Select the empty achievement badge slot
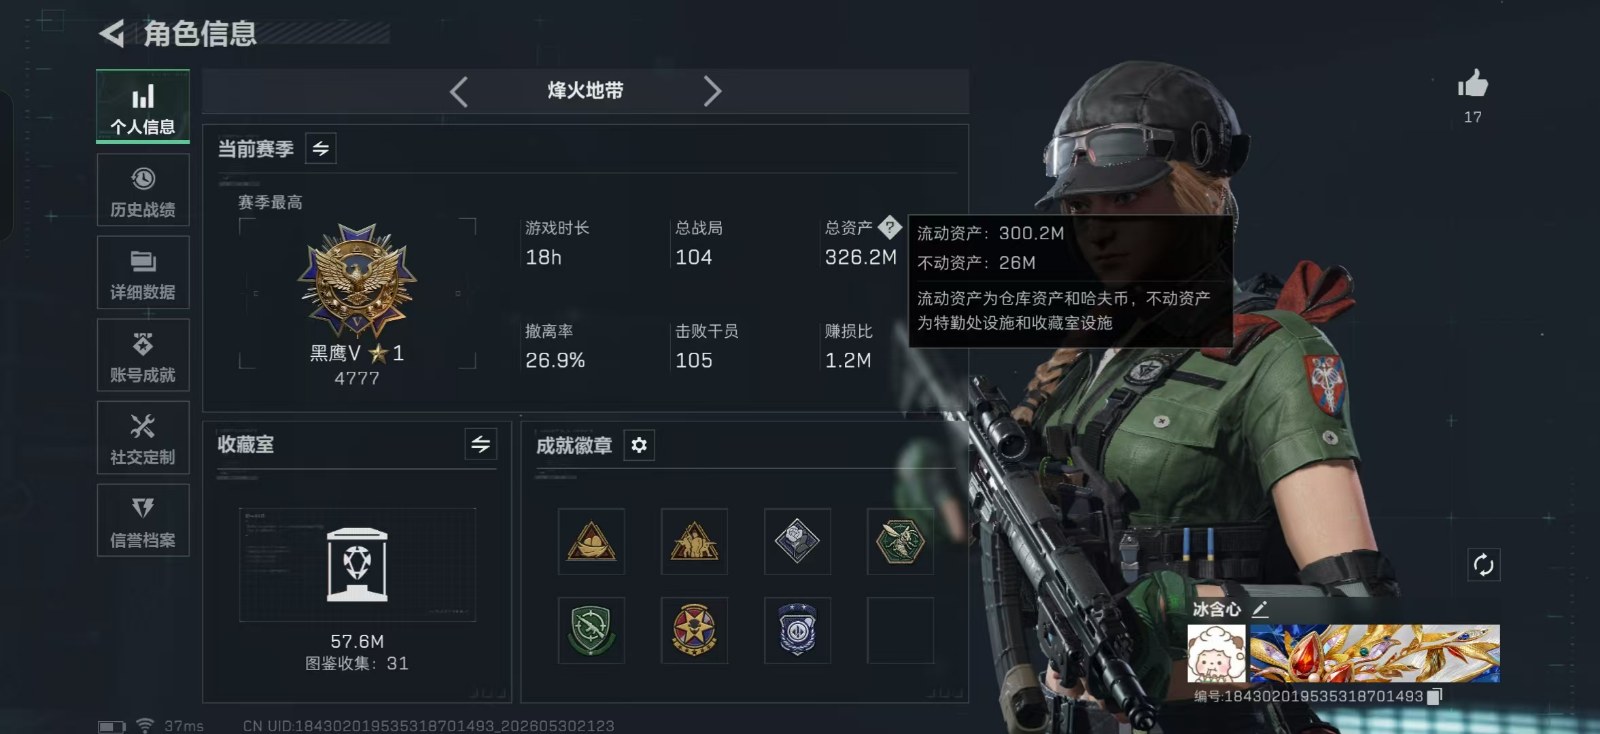The height and width of the screenshot is (734, 1600). point(900,631)
